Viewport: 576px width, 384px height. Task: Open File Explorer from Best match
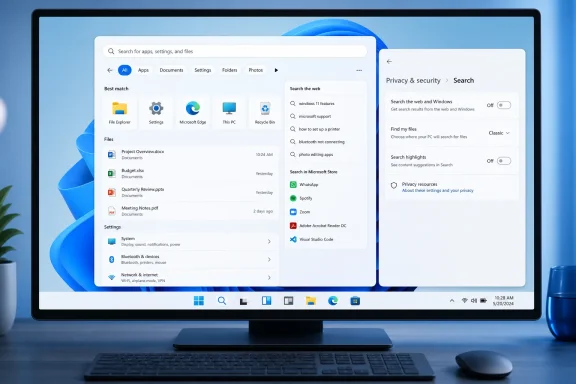(x=119, y=112)
